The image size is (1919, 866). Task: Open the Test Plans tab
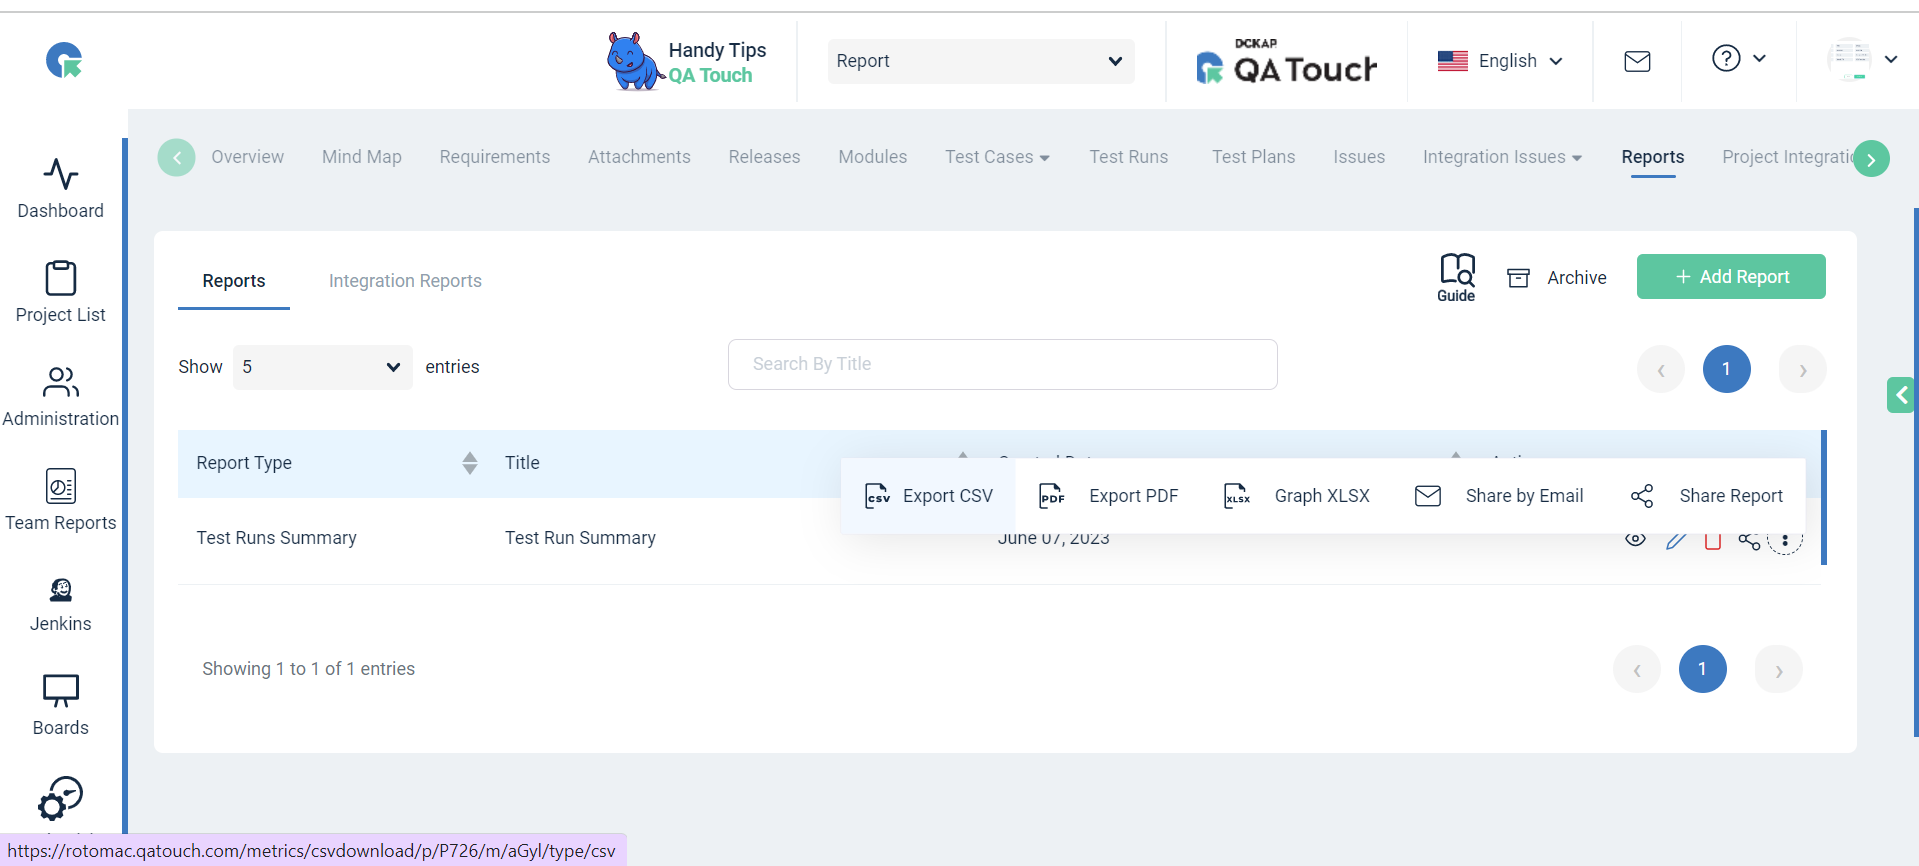[1254, 157]
